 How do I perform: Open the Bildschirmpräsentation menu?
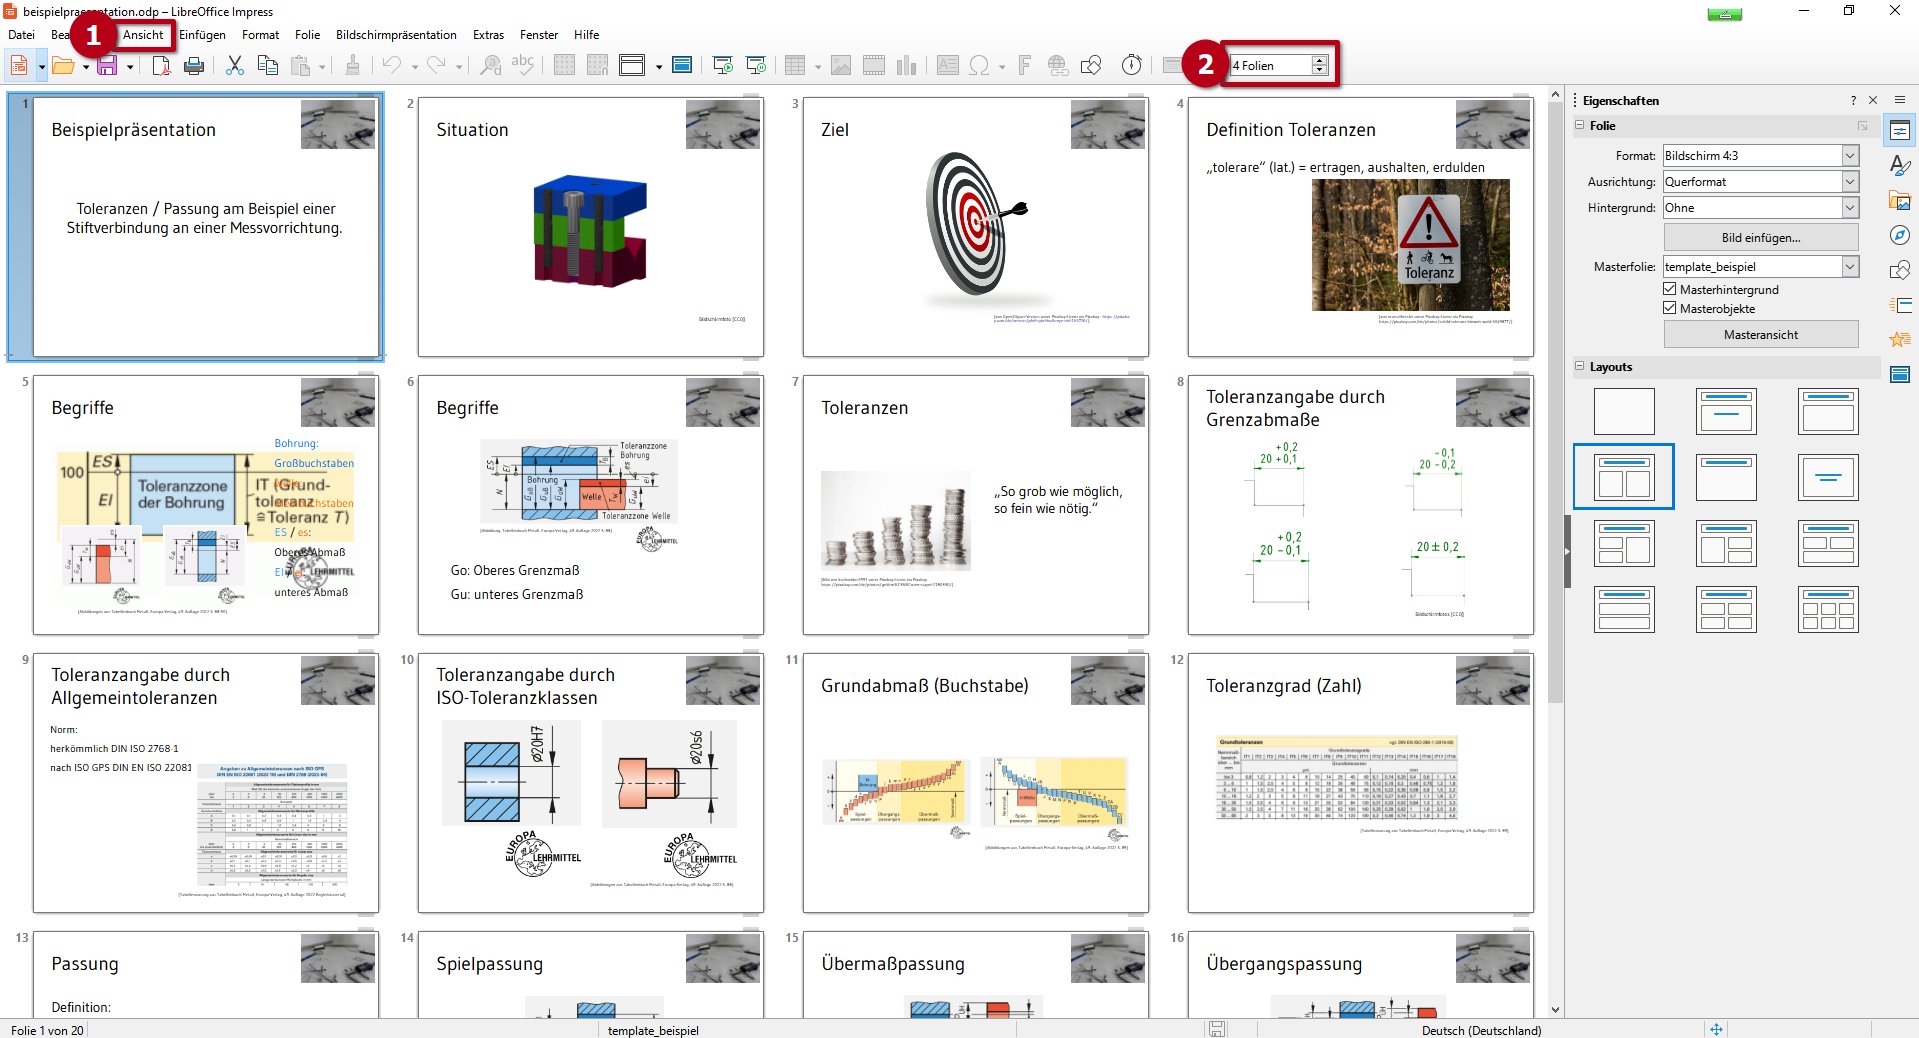[x=396, y=35]
